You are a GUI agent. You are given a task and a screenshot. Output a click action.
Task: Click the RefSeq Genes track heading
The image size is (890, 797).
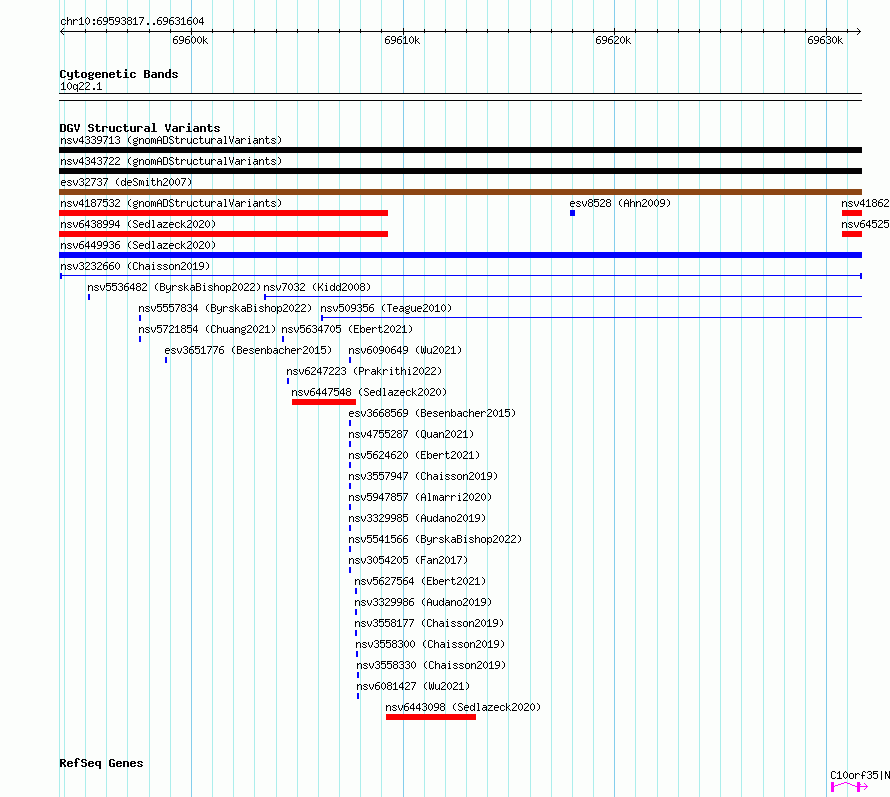[101, 764]
